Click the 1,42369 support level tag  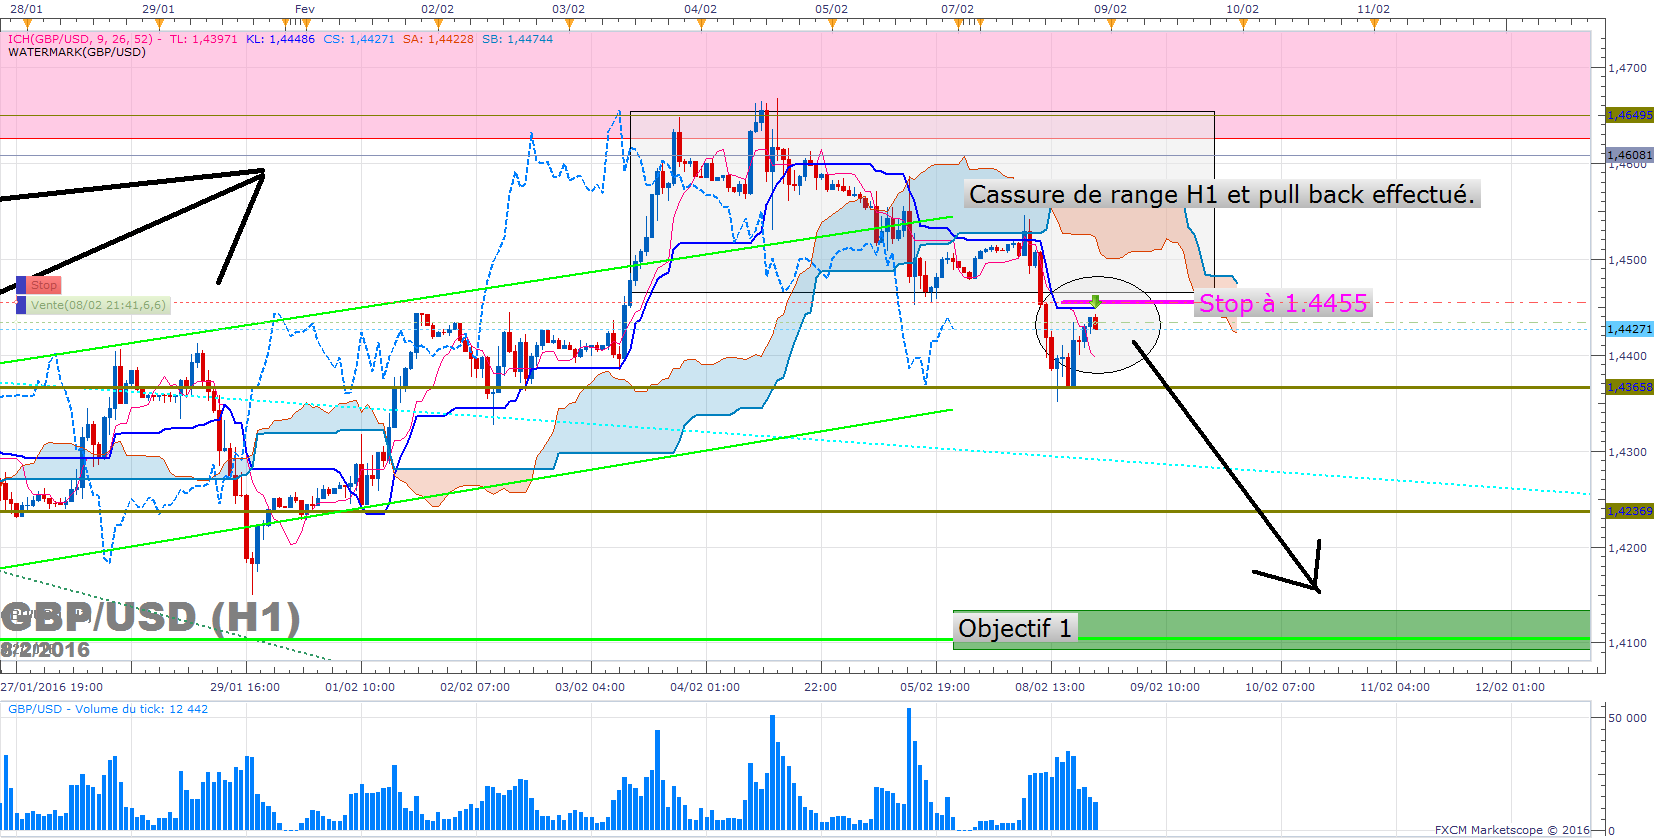pyautogui.click(x=1630, y=511)
